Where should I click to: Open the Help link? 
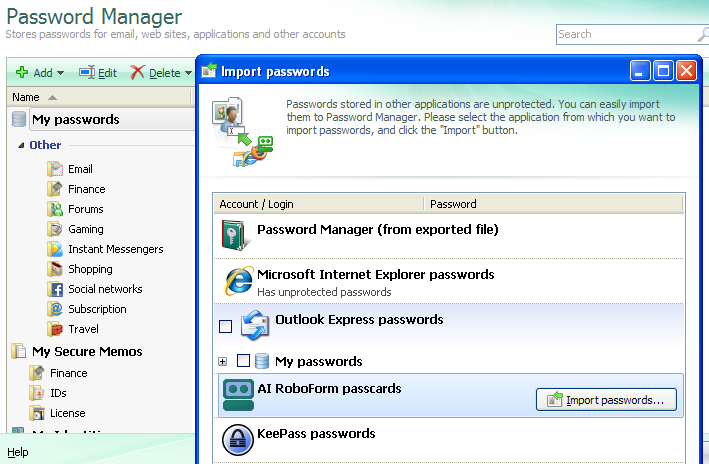(18, 452)
